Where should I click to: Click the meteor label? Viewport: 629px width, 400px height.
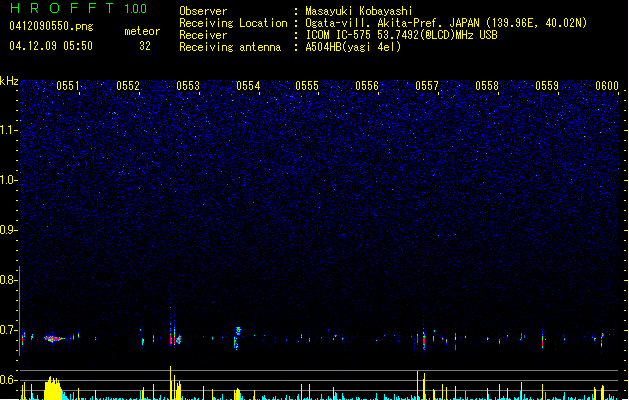(x=142, y=31)
